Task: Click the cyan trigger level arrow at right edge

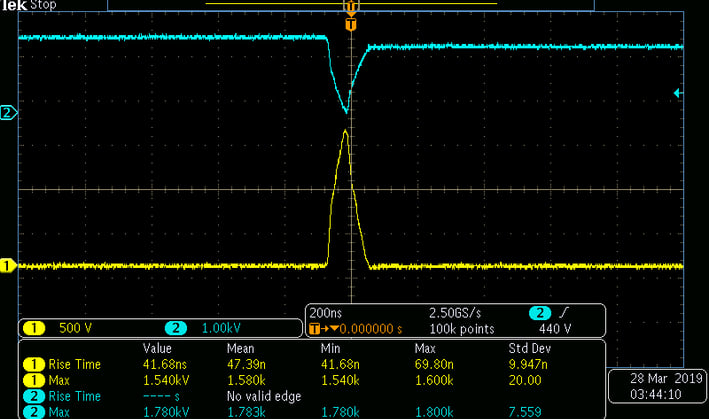Action: tap(677, 93)
